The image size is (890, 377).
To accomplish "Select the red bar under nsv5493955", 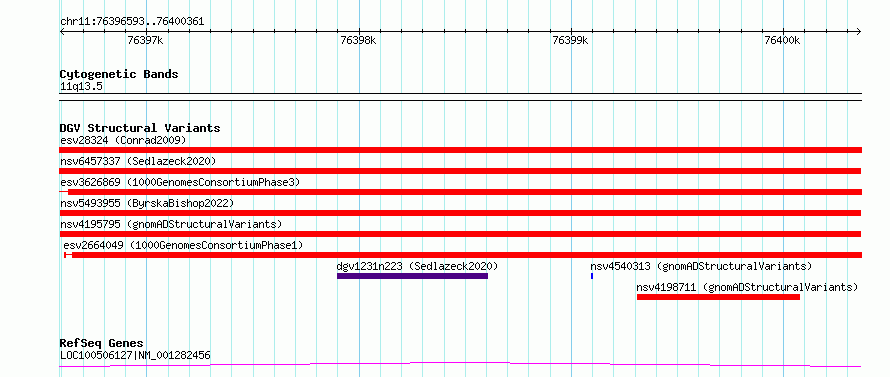I will 460,213.
